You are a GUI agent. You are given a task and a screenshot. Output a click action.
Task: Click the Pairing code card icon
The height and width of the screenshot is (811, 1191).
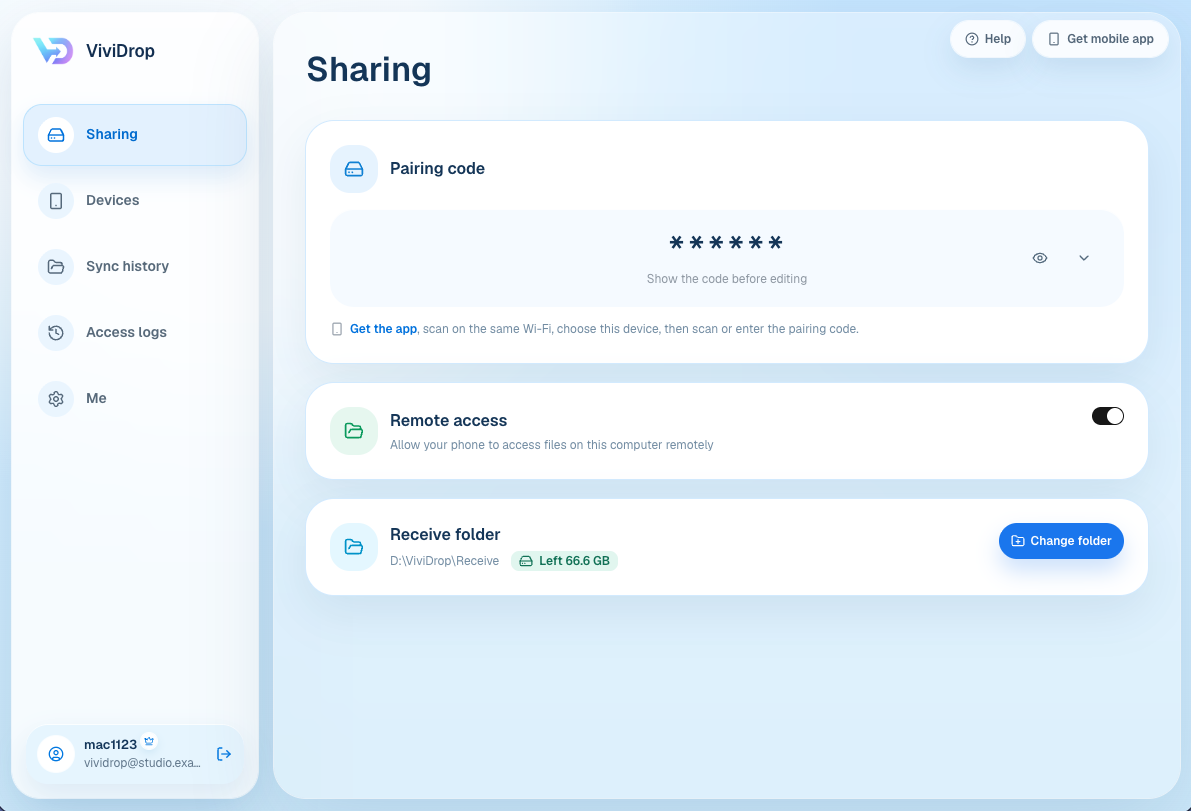(x=354, y=169)
